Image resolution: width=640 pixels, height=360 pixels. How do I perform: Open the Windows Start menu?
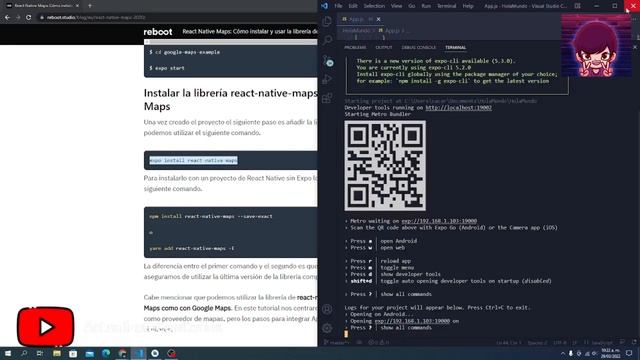click(7, 353)
